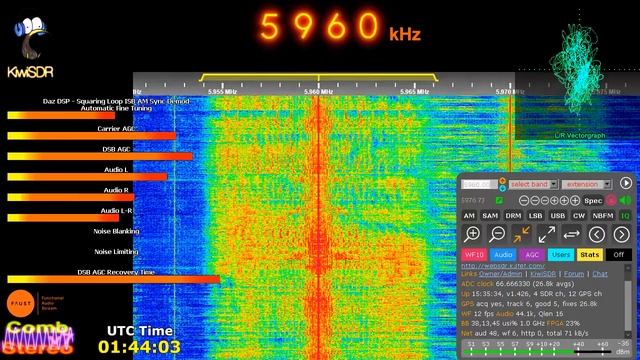Select NBFM mode
The height and width of the screenshot is (360, 640).
(603, 216)
